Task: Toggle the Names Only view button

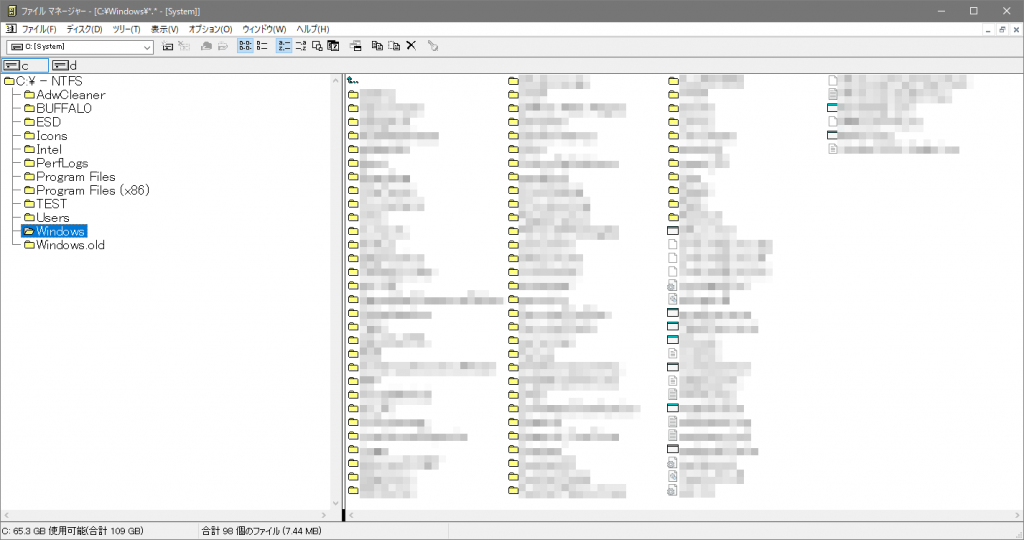Action: coord(245,46)
